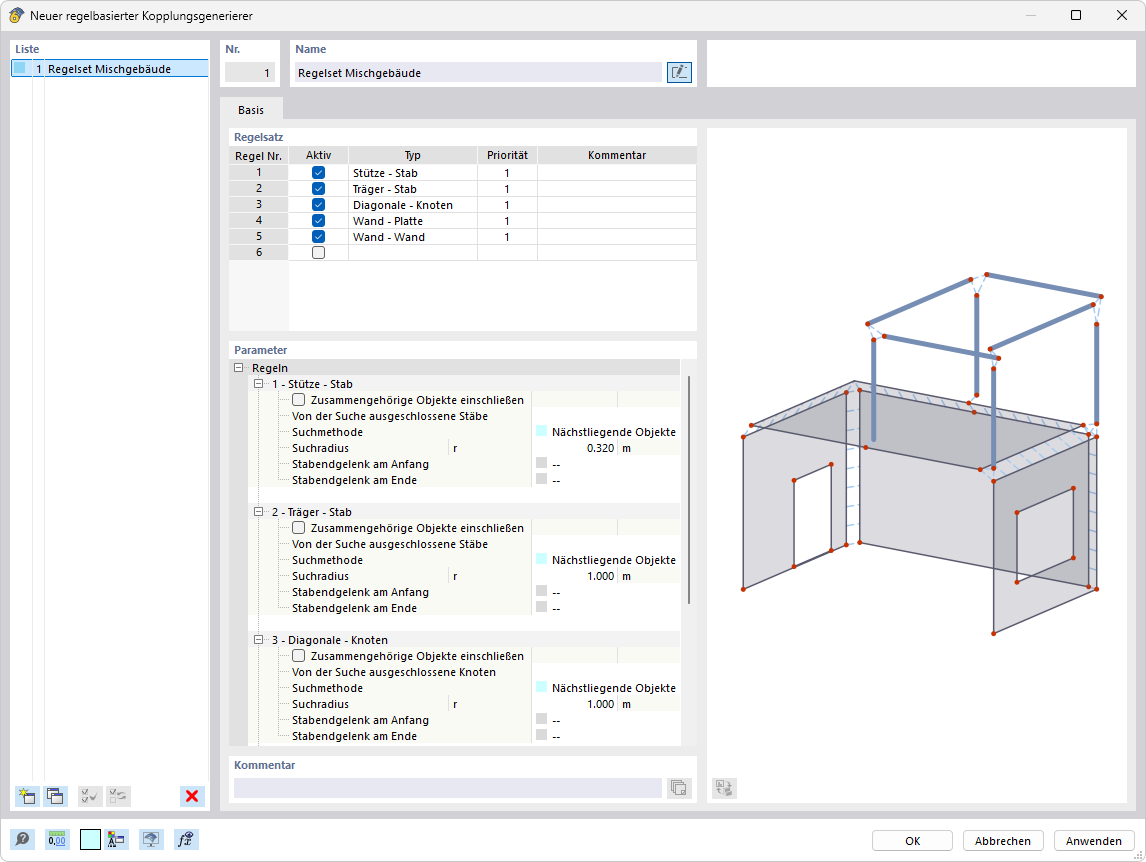Select the Typ cell Diagonale - Knoten
The width and height of the screenshot is (1146, 862).
pos(413,205)
